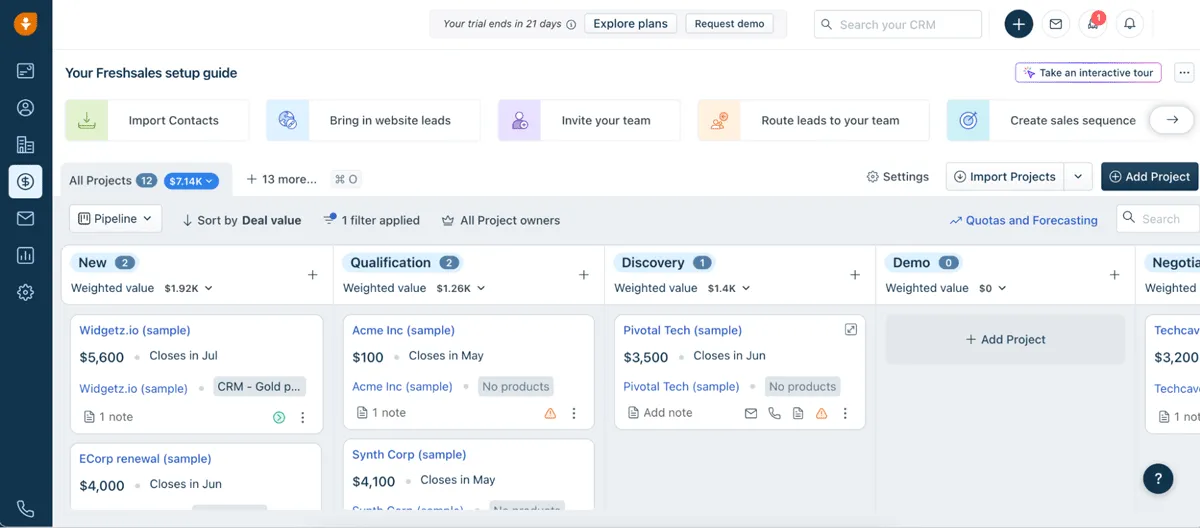Open ECorp renewal (sample) project
This screenshot has width=1200, height=528.
[145, 459]
